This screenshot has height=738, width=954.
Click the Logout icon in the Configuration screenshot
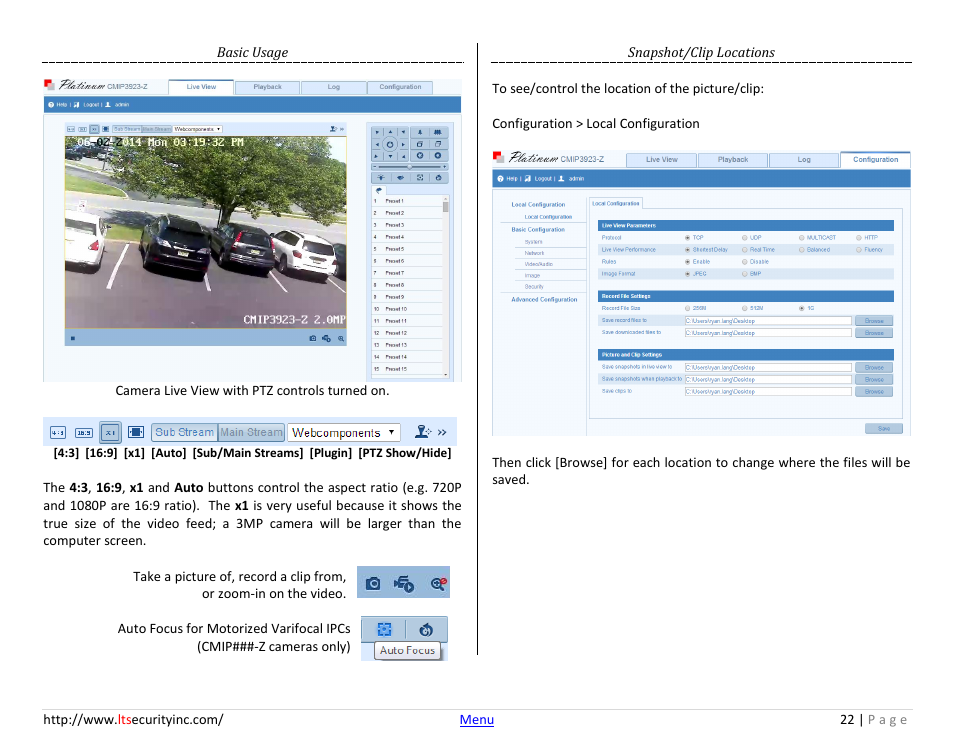pyautogui.click(x=527, y=178)
